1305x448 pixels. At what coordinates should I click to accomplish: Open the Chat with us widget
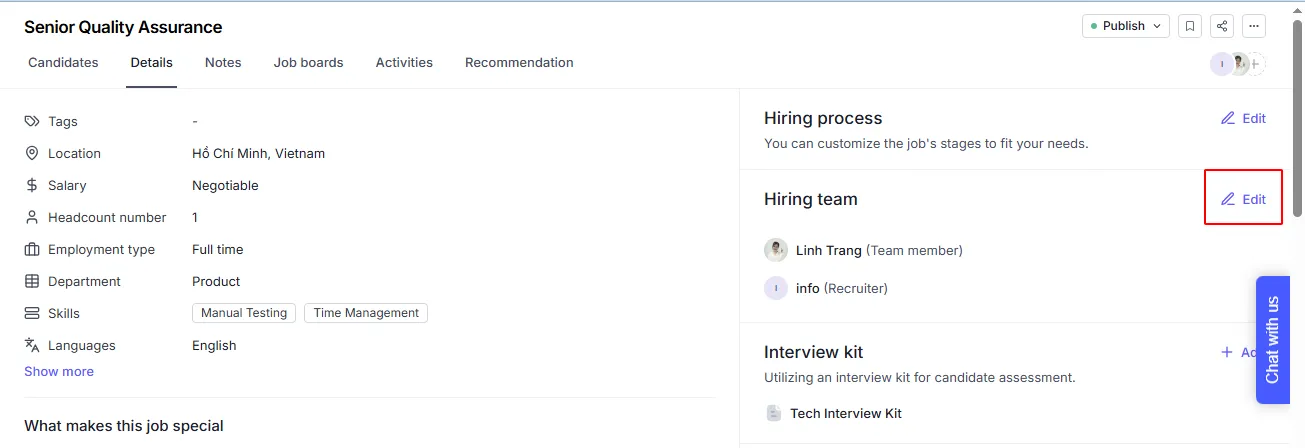1273,340
